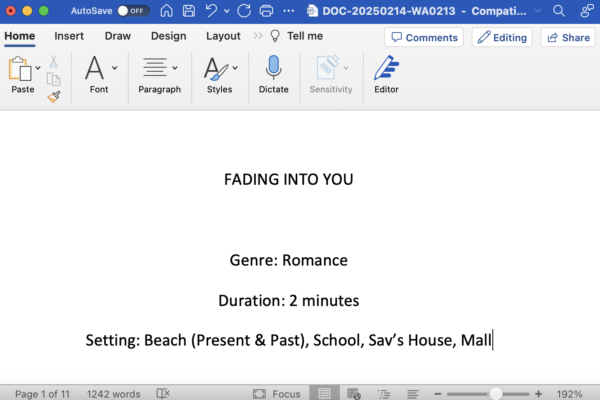
Task: Click the Duration: 2 minutes line
Action: (289, 301)
